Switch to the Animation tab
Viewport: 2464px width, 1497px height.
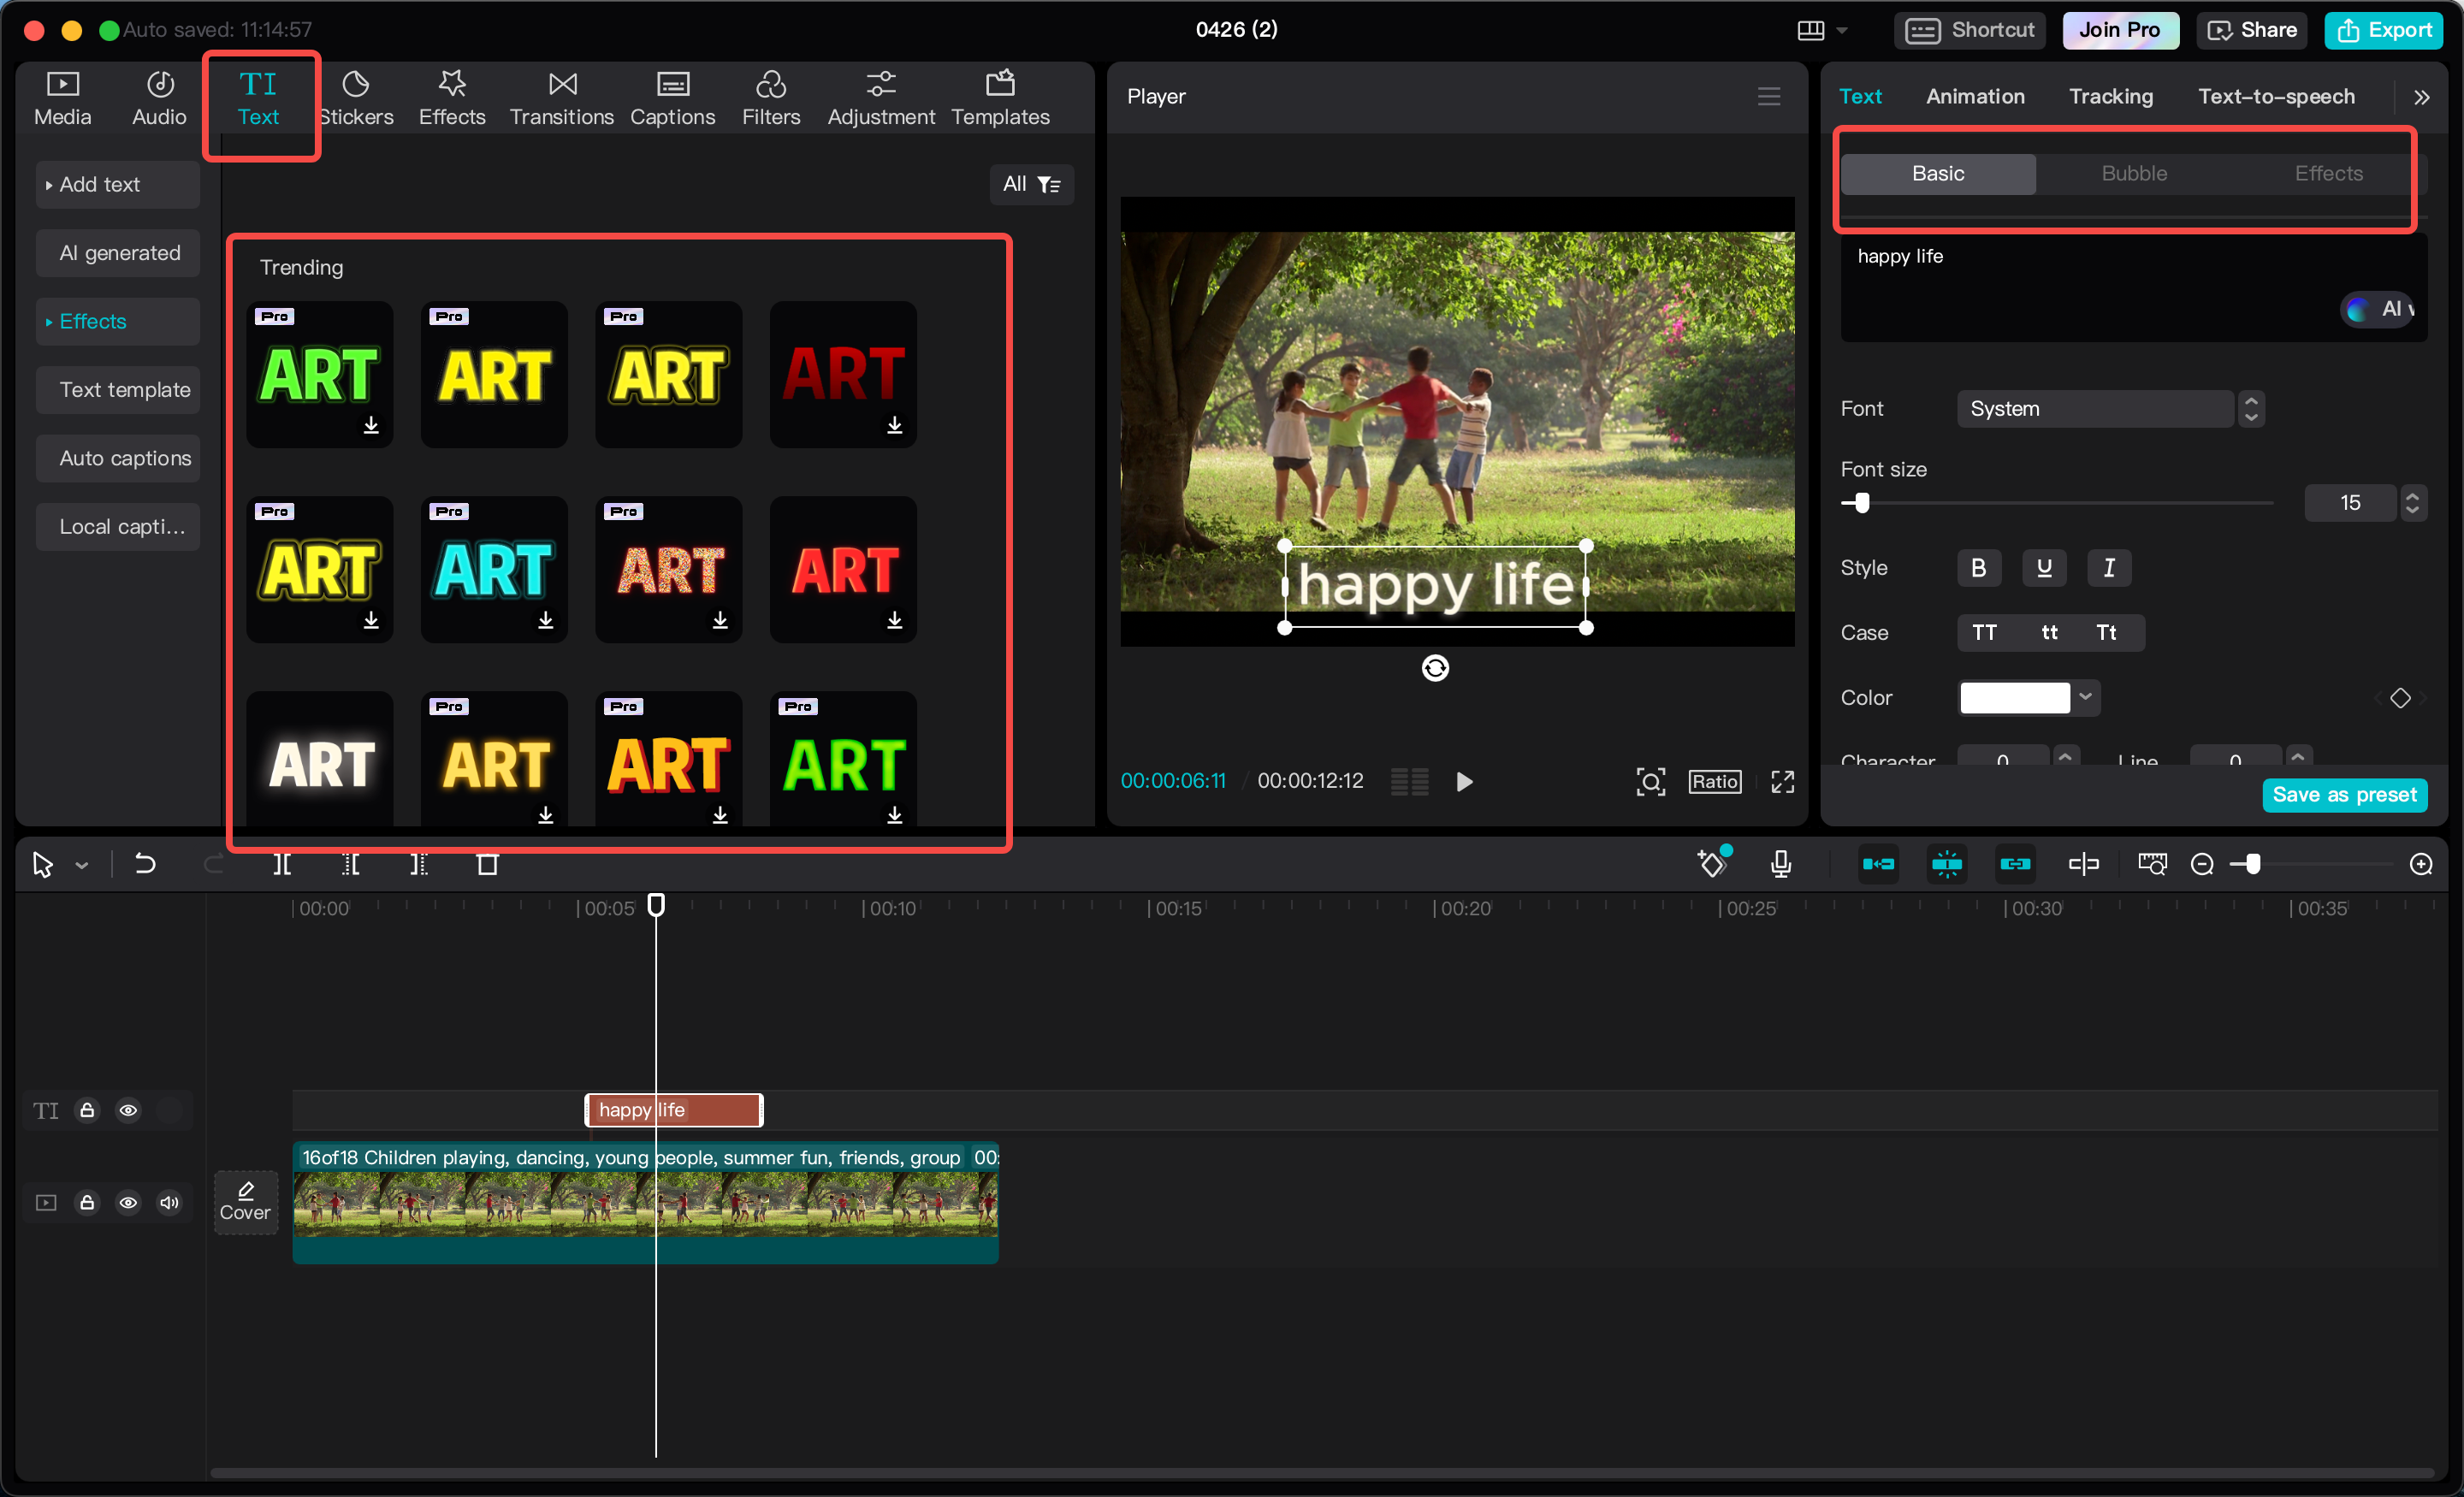click(1974, 96)
